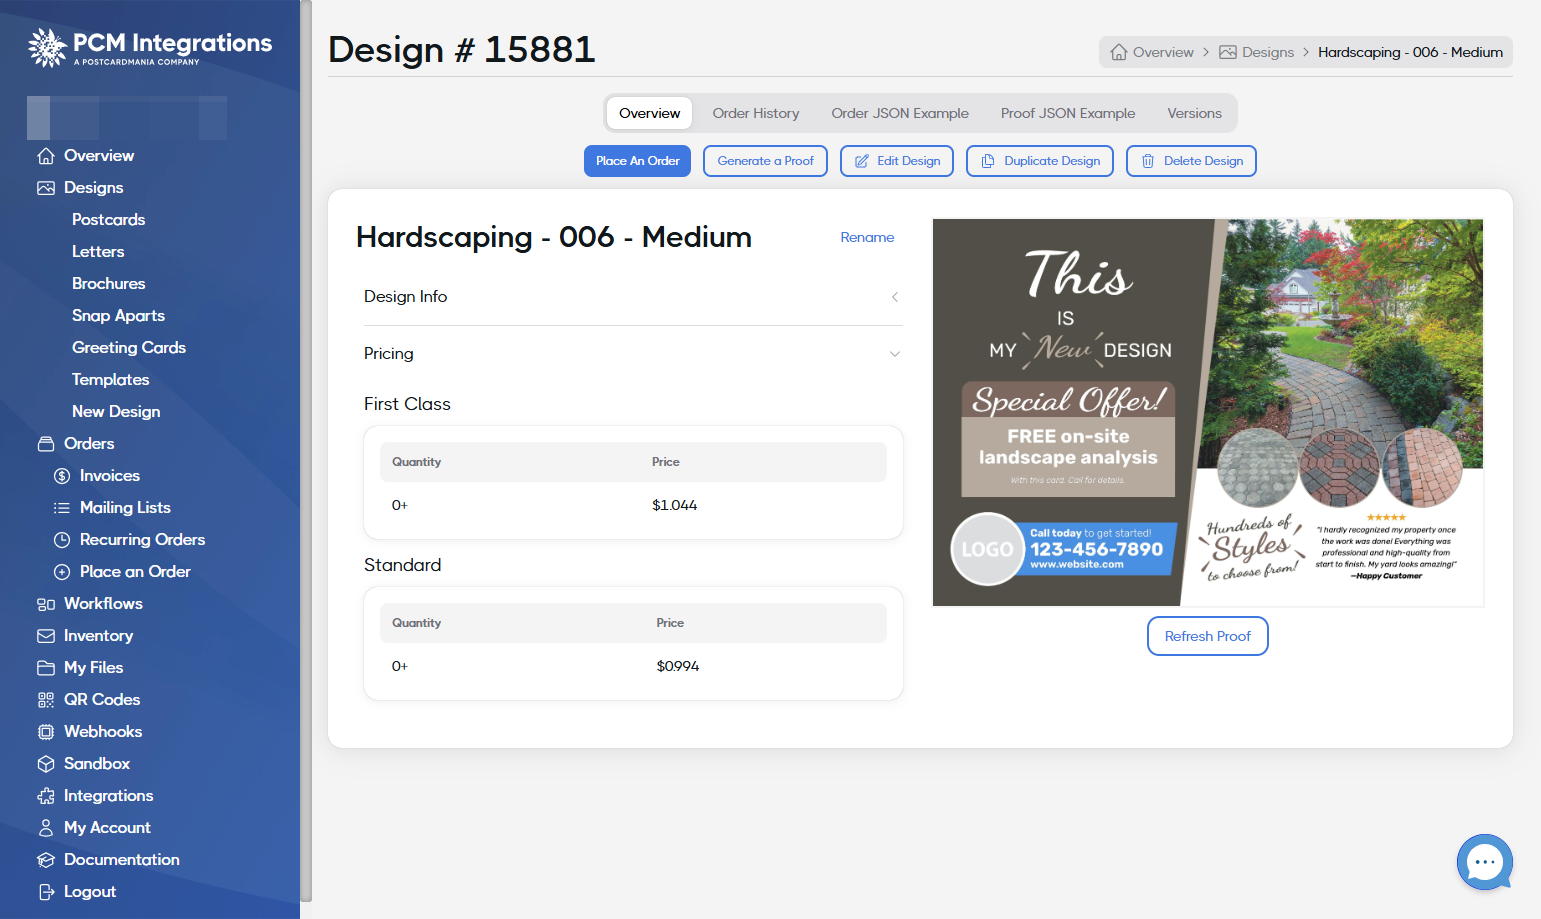The image size is (1541, 919).
Task: Open Postcards in the sidebar
Action: [108, 220]
